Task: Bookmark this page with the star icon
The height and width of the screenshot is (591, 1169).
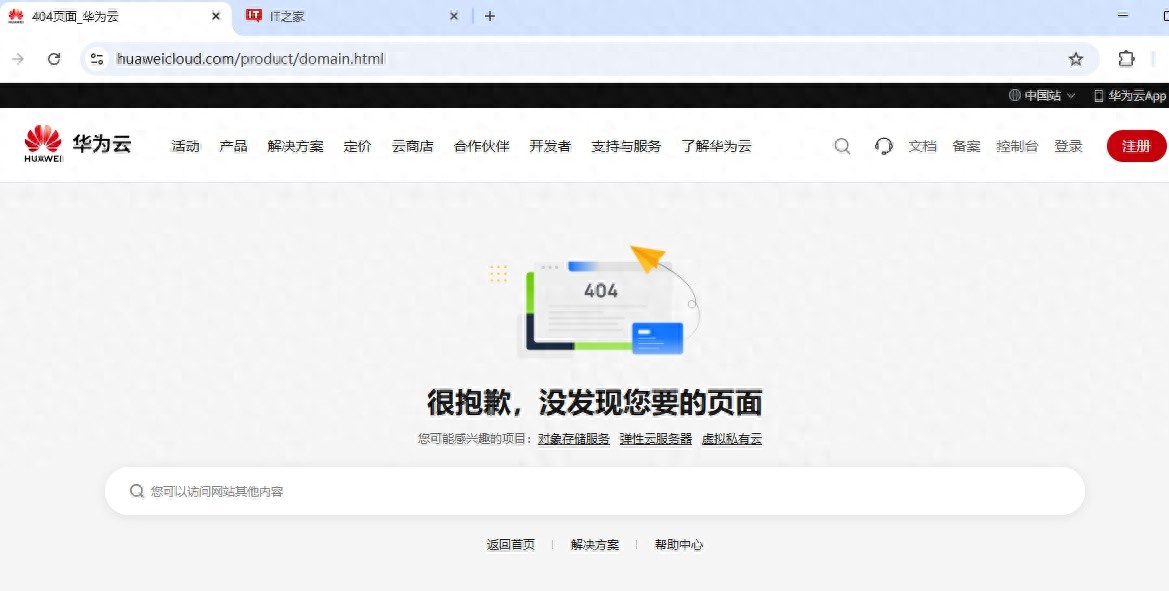Action: point(1076,59)
